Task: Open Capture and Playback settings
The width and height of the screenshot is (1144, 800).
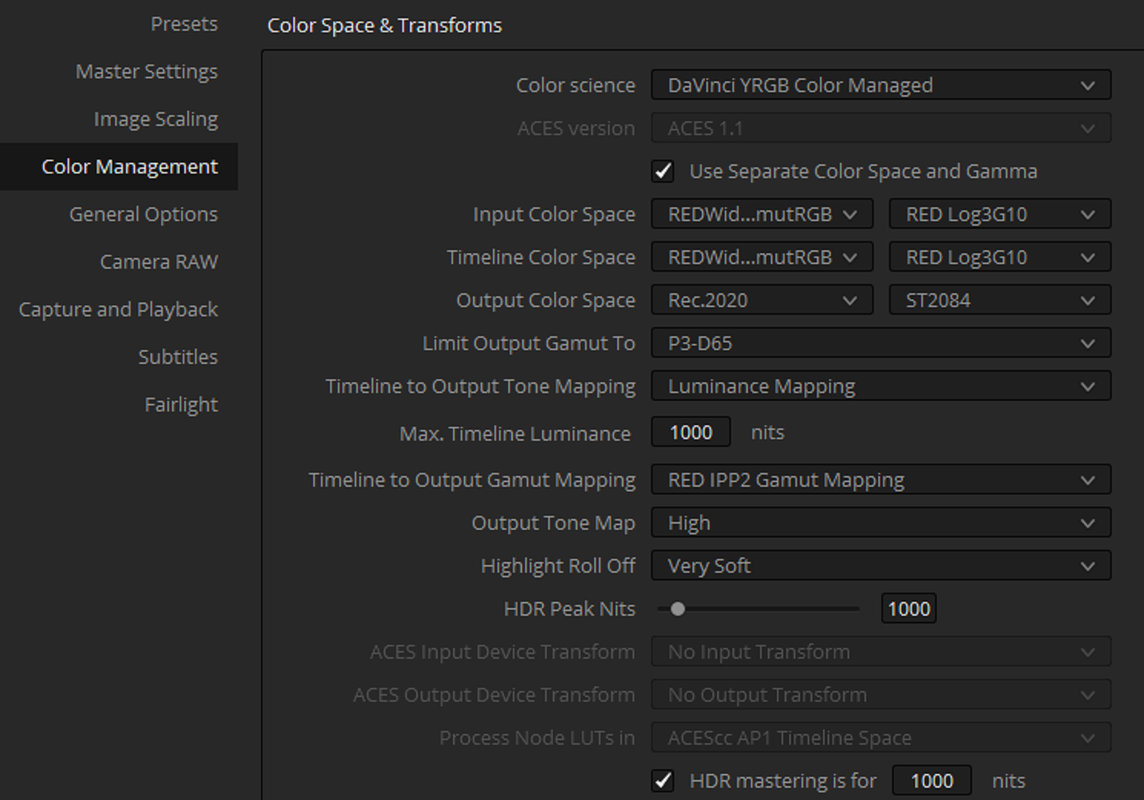Action: [x=118, y=309]
